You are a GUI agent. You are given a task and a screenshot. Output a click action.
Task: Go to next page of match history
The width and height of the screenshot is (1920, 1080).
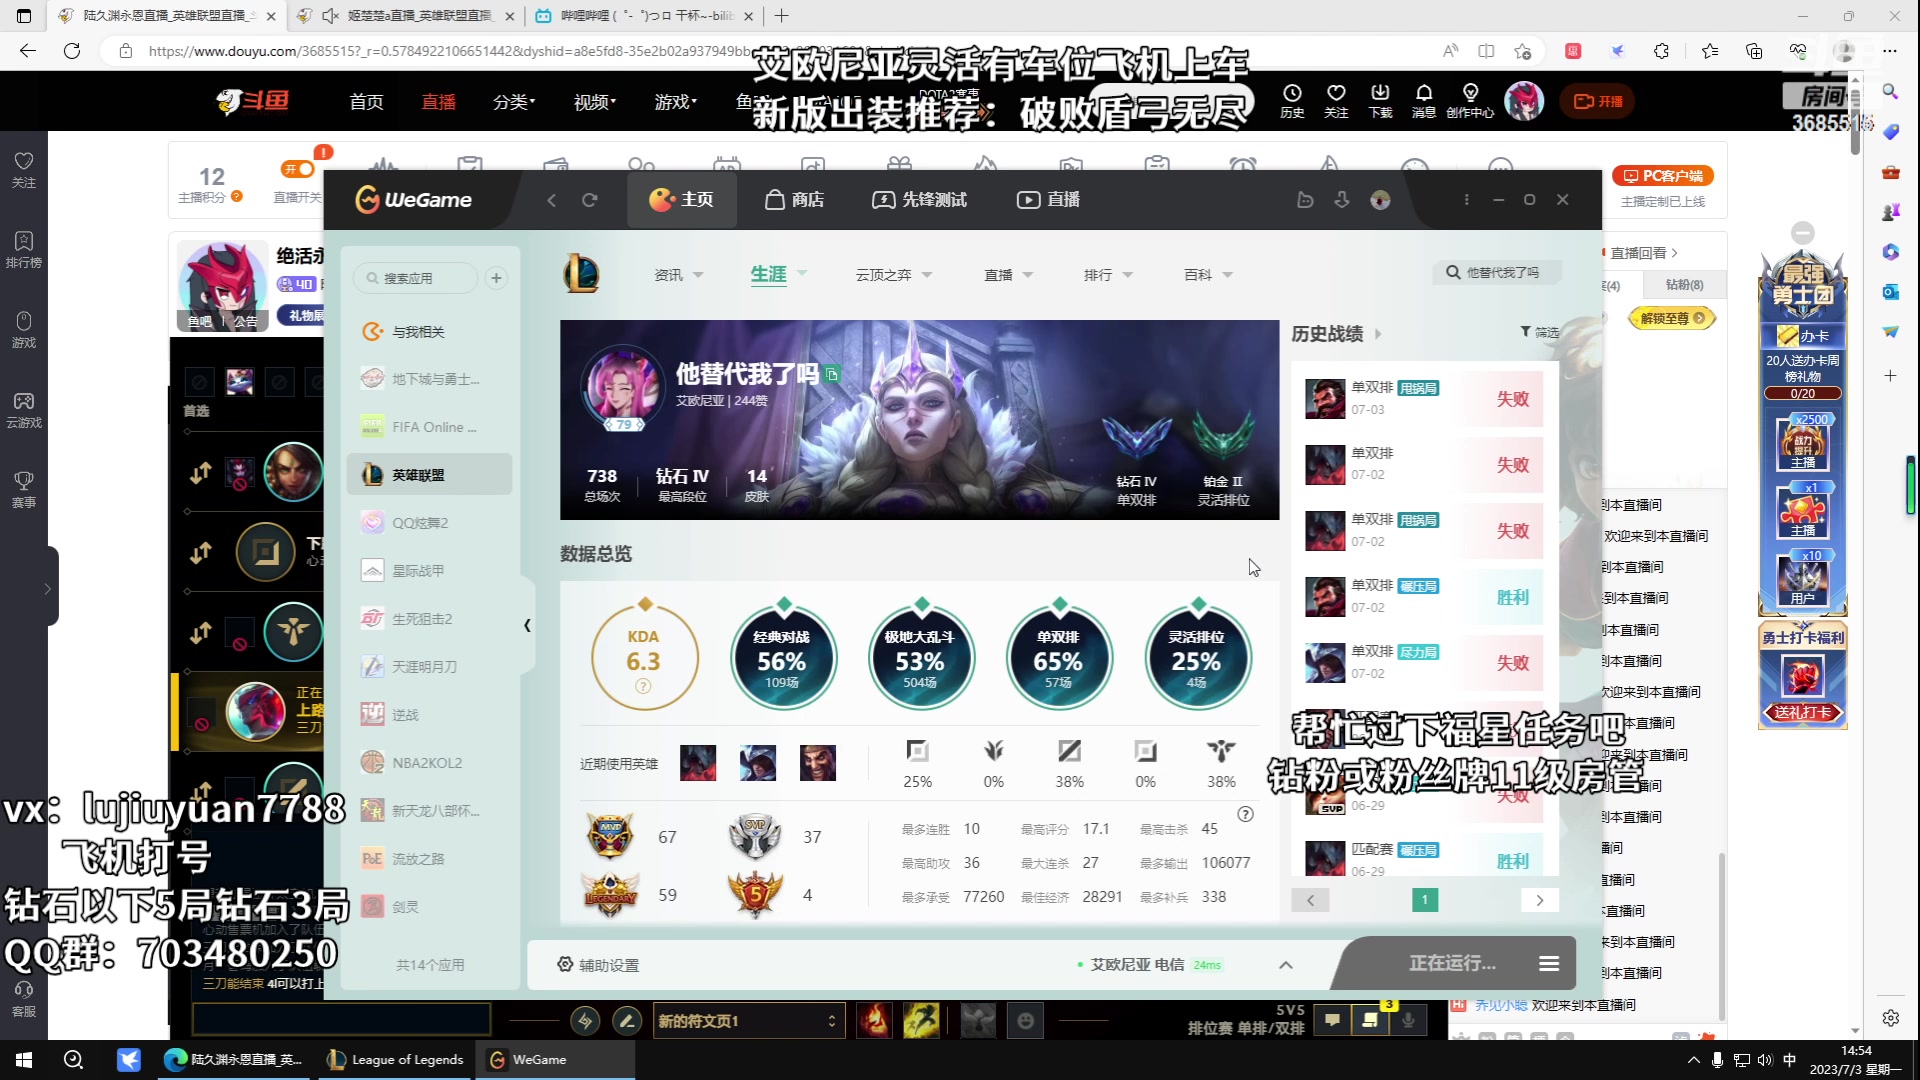pyautogui.click(x=1540, y=900)
